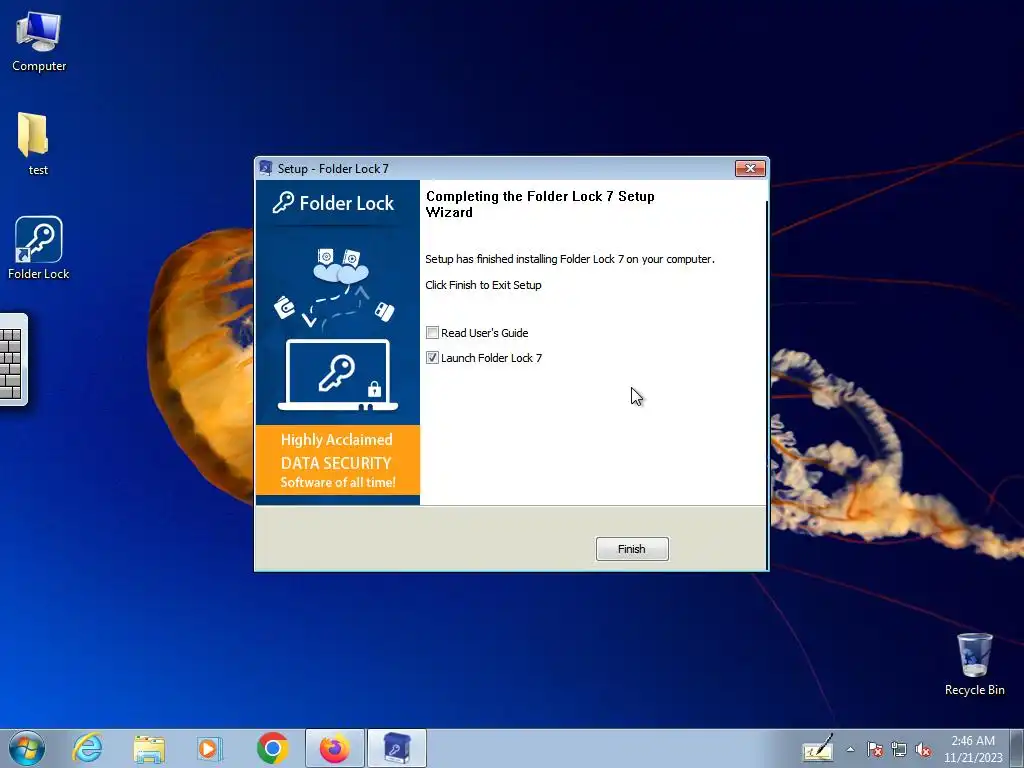Switch to Firefox in the taskbar
This screenshot has height=768, width=1024.
334,748
